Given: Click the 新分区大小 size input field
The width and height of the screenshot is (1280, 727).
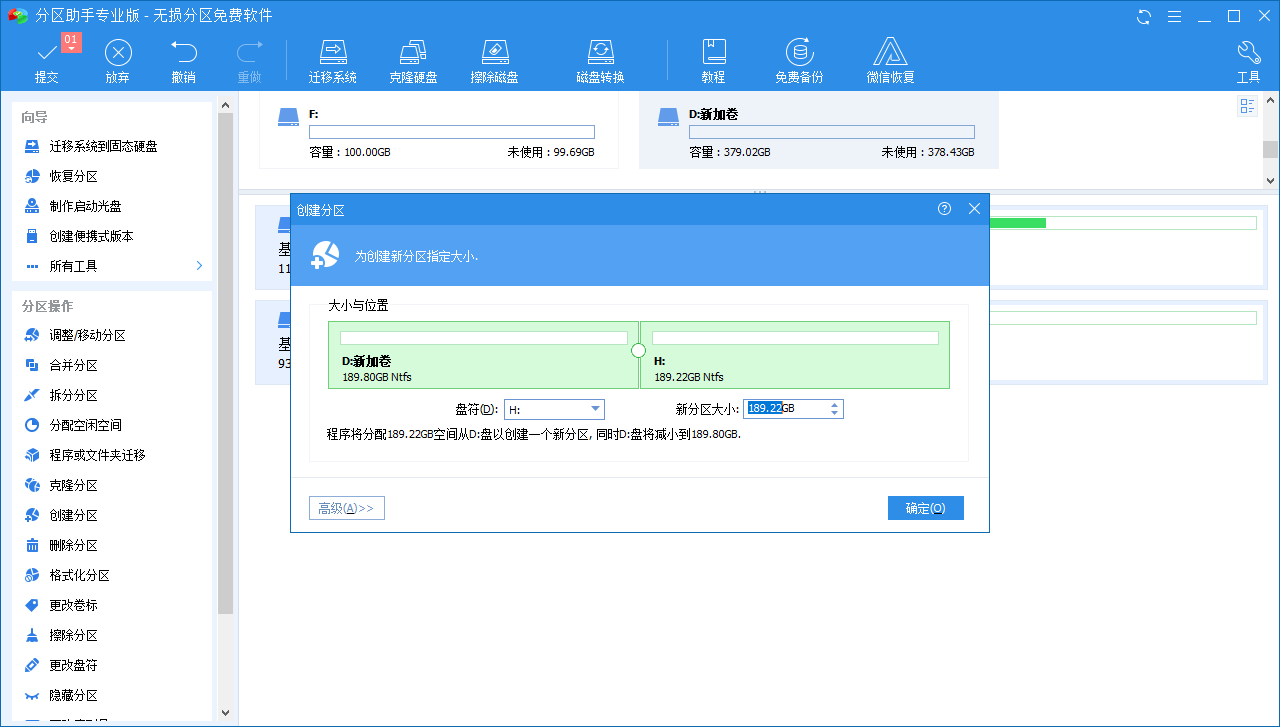Looking at the screenshot, I should 788,408.
